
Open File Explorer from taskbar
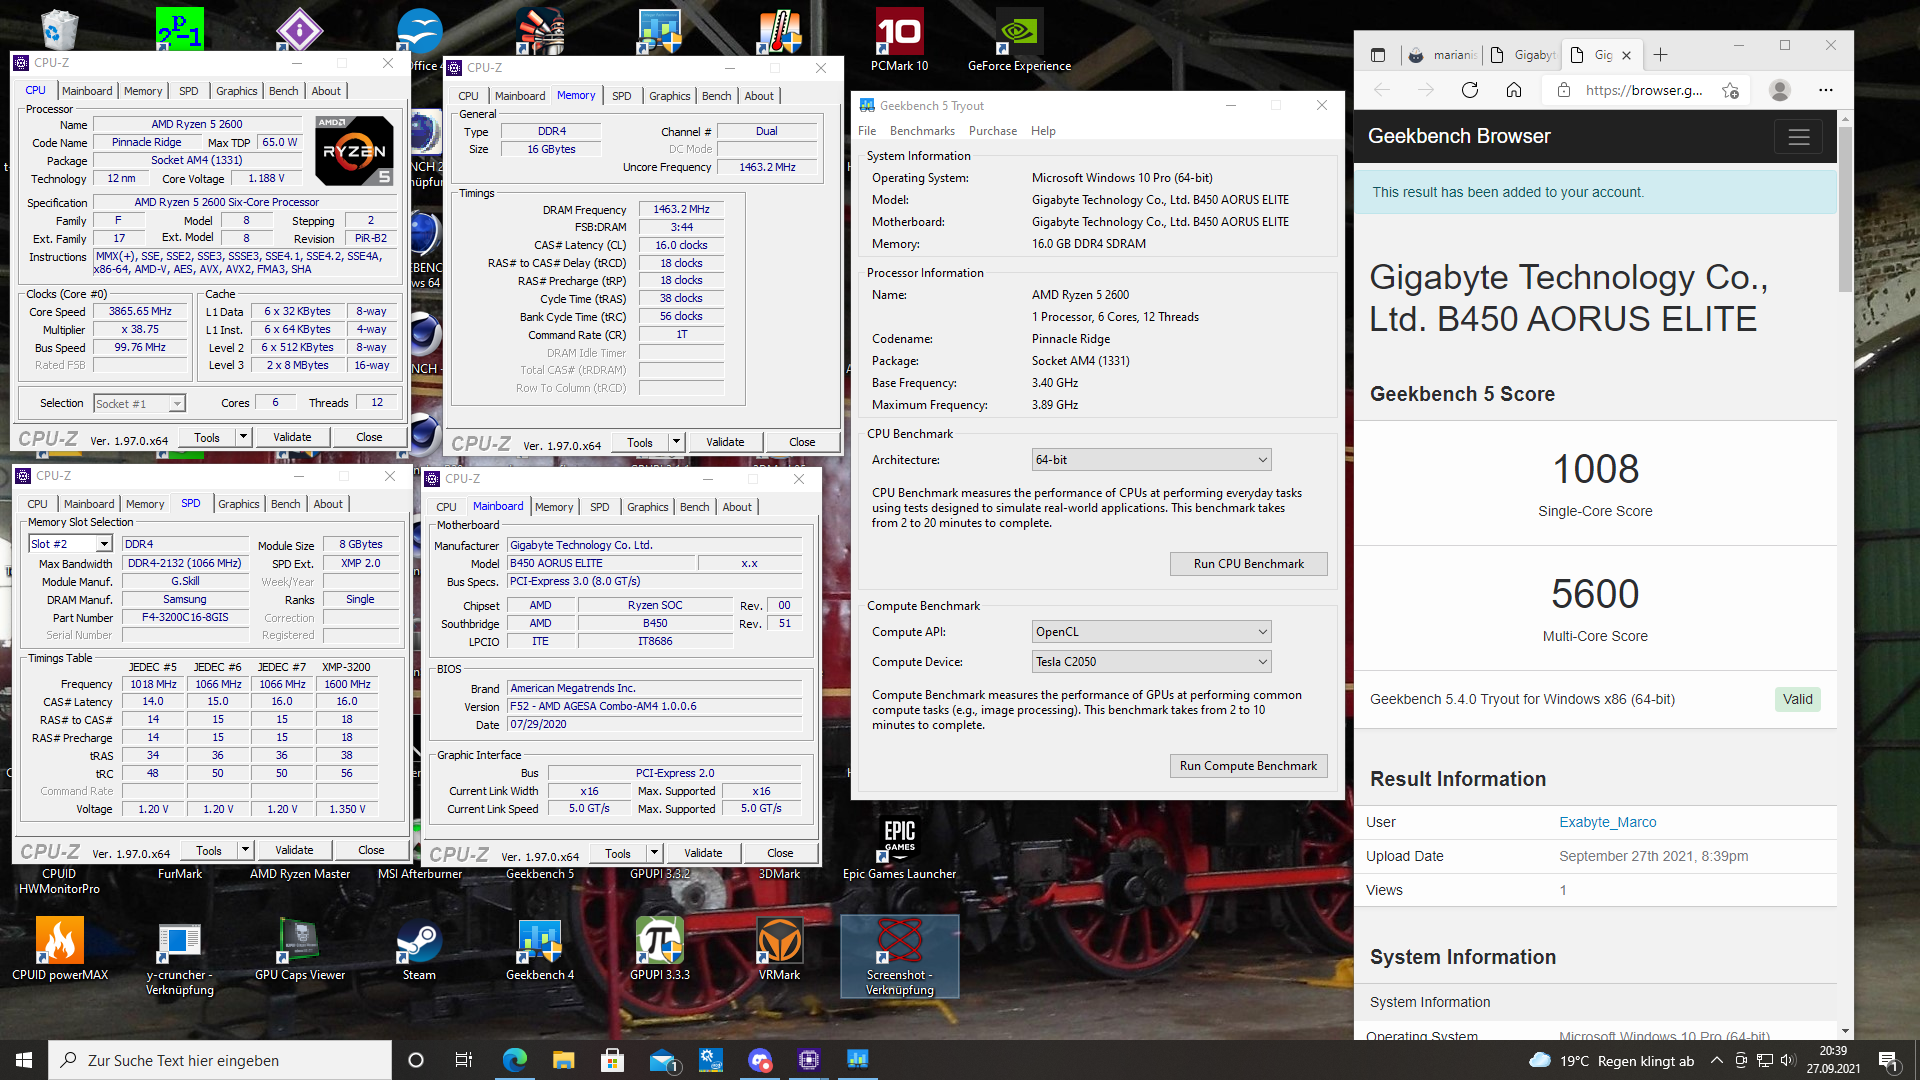pyautogui.click(x=563, y=1060)
